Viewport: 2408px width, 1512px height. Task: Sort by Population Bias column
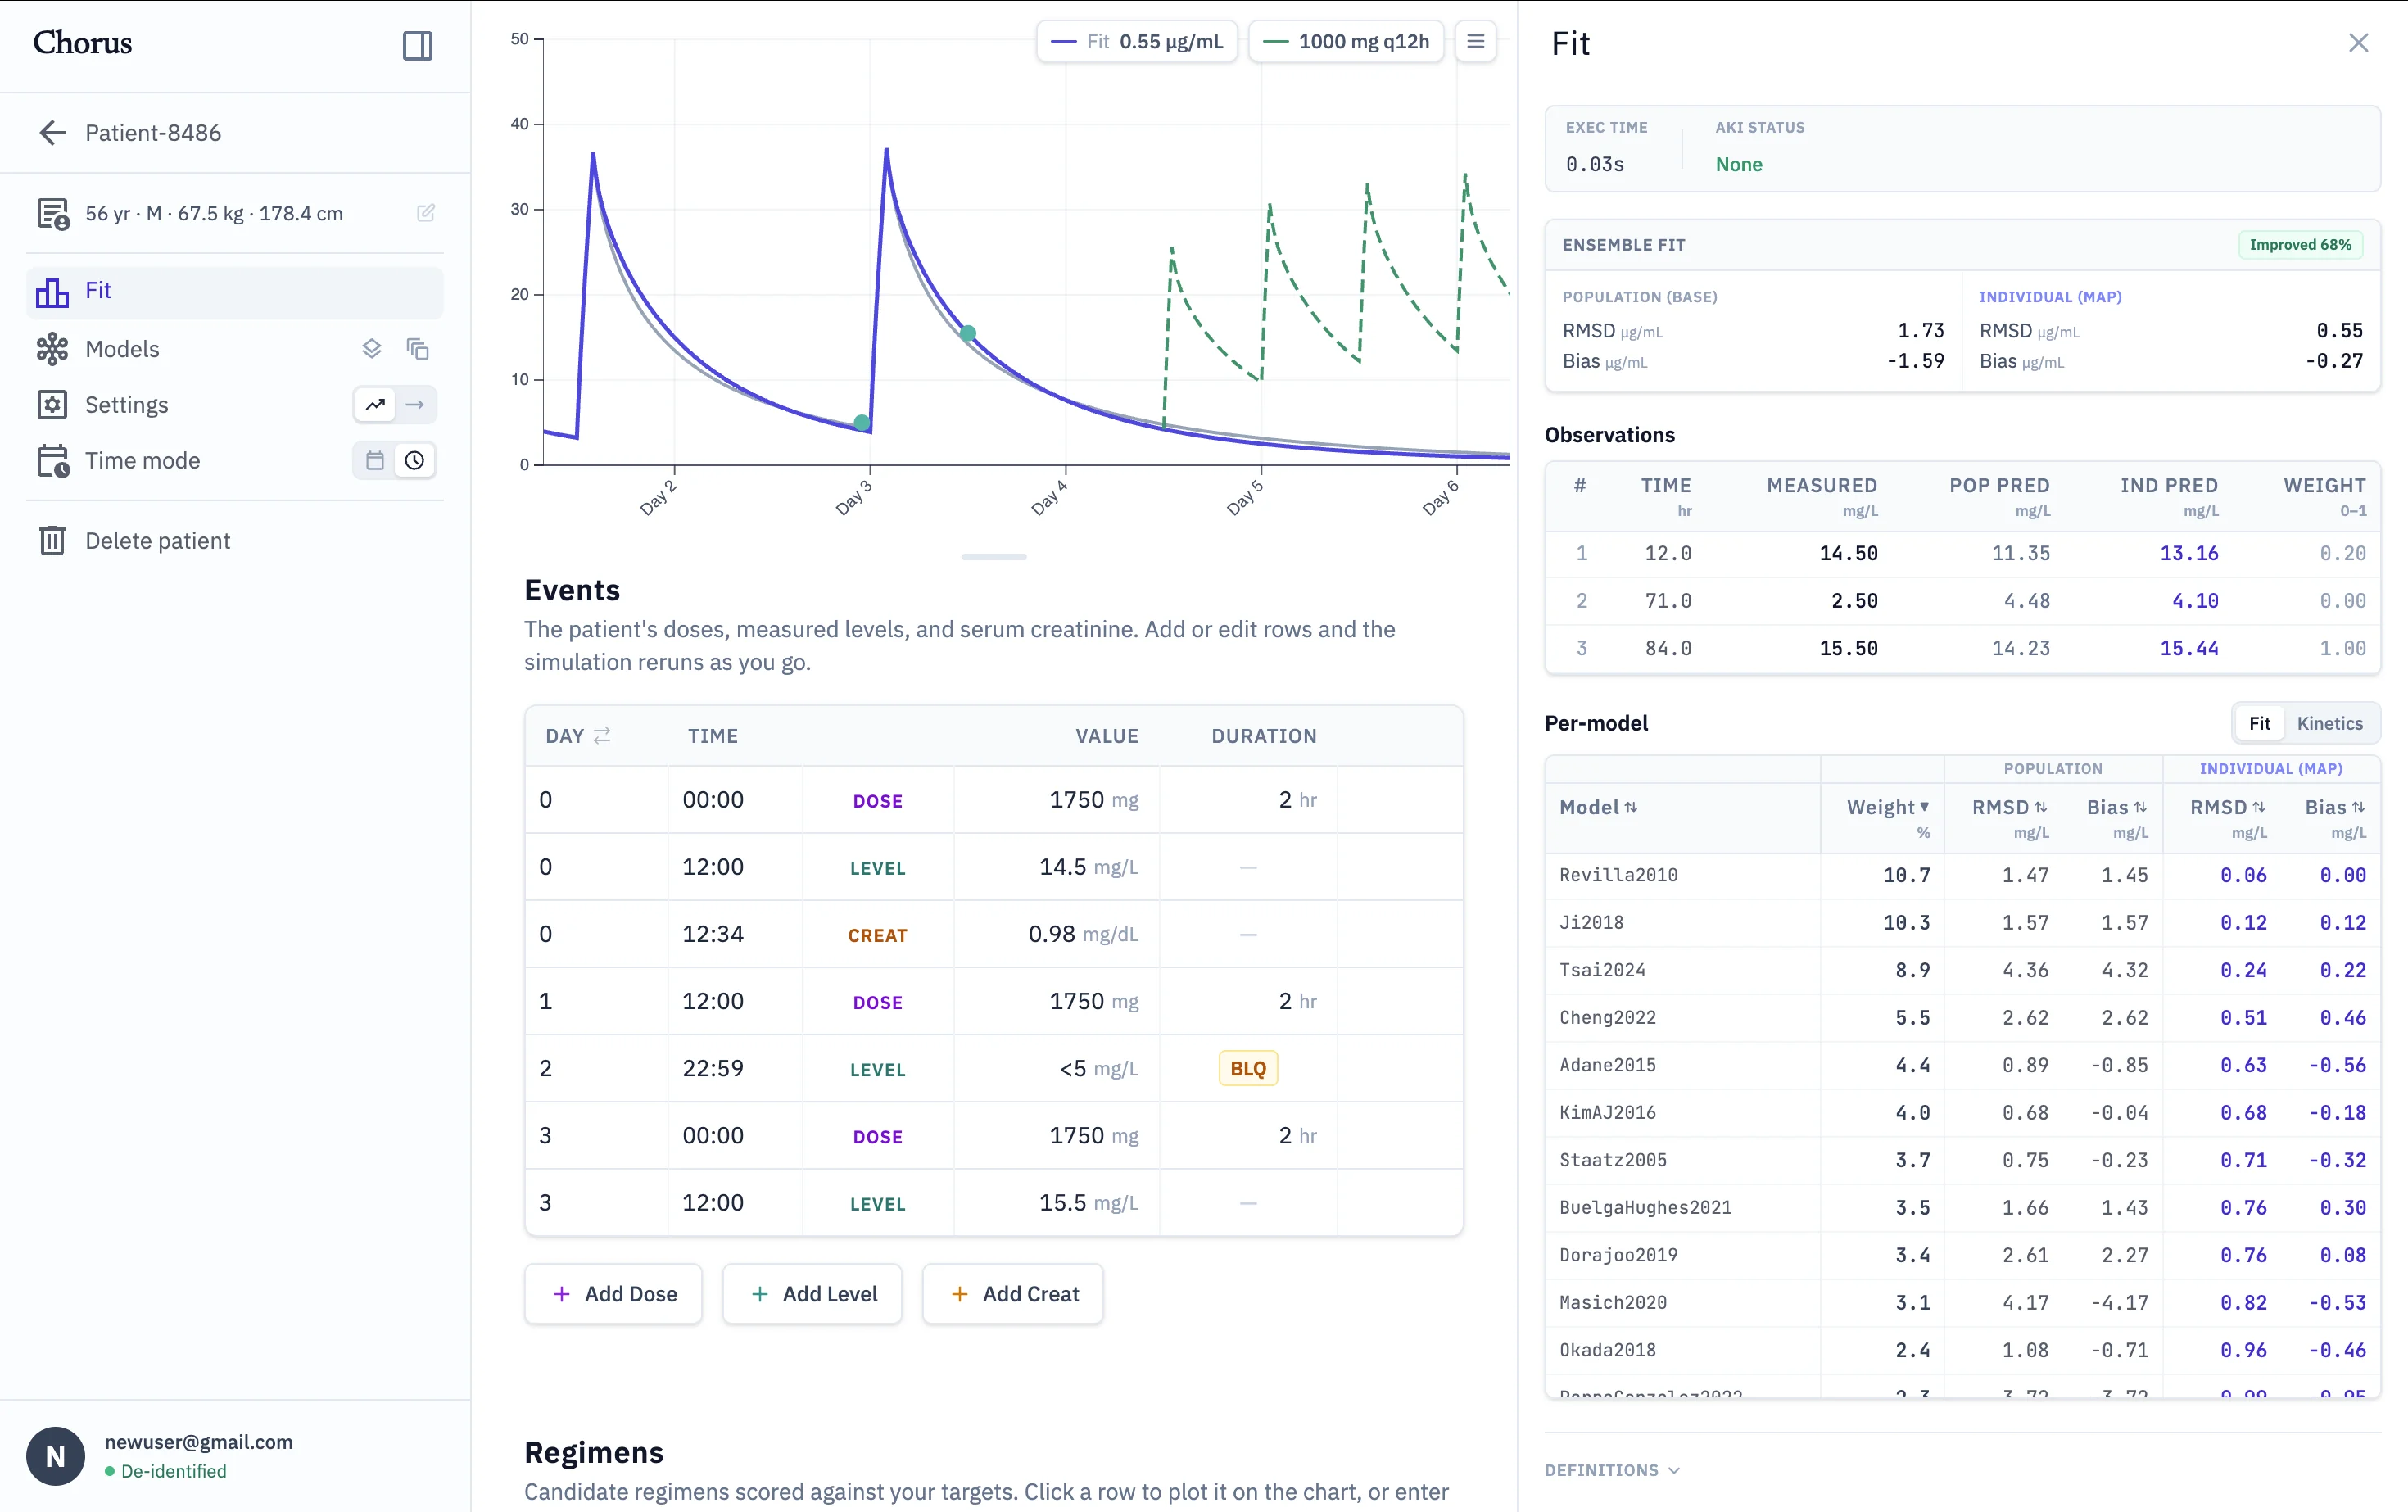(2116, 808)
